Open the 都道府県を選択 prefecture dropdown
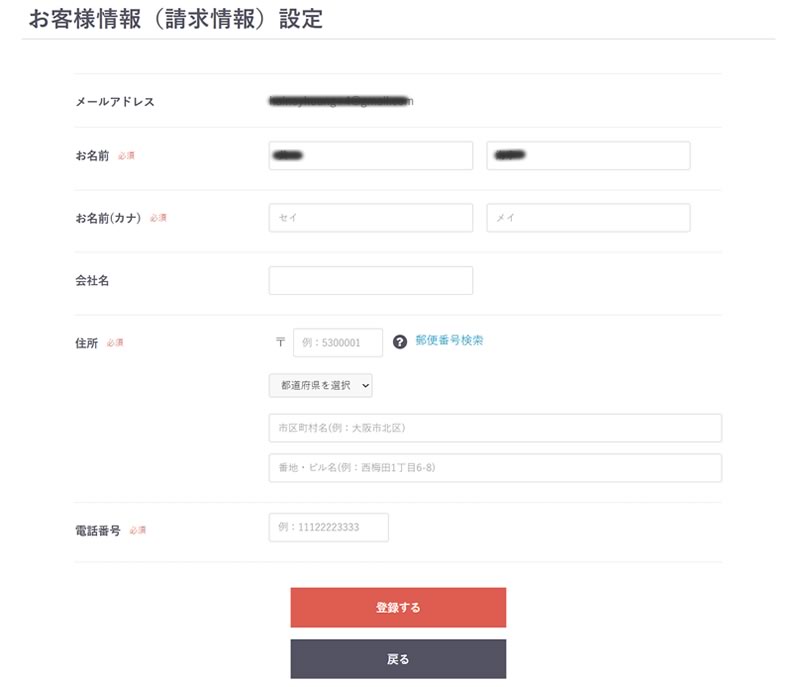Screen dimensions: 798x687 320,385
